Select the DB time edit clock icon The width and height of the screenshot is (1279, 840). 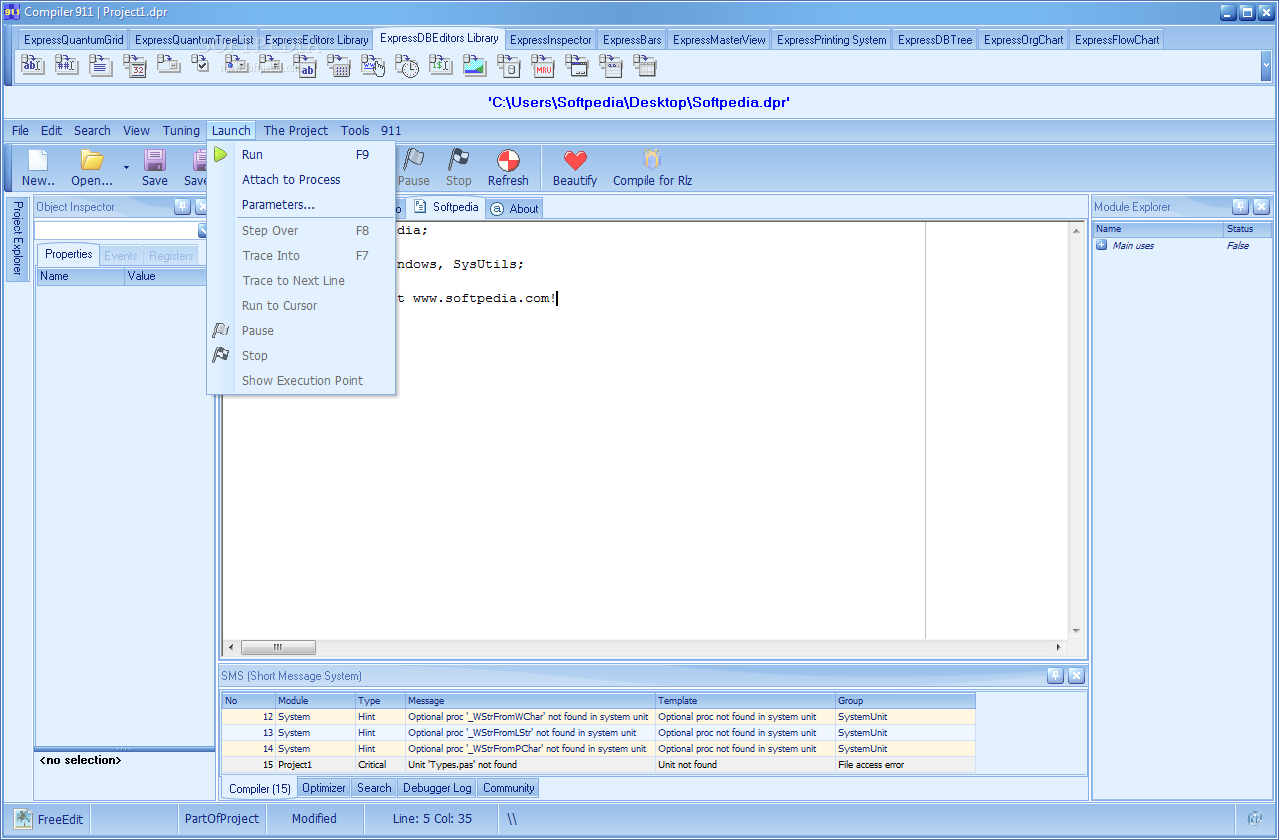tap(407, 66)
